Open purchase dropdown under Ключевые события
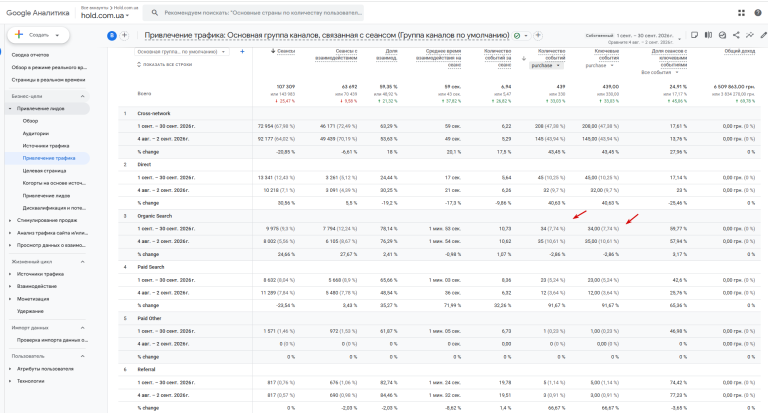Image resolution: width=768 pixels, height=413 pixels. (x=600, y=65)
